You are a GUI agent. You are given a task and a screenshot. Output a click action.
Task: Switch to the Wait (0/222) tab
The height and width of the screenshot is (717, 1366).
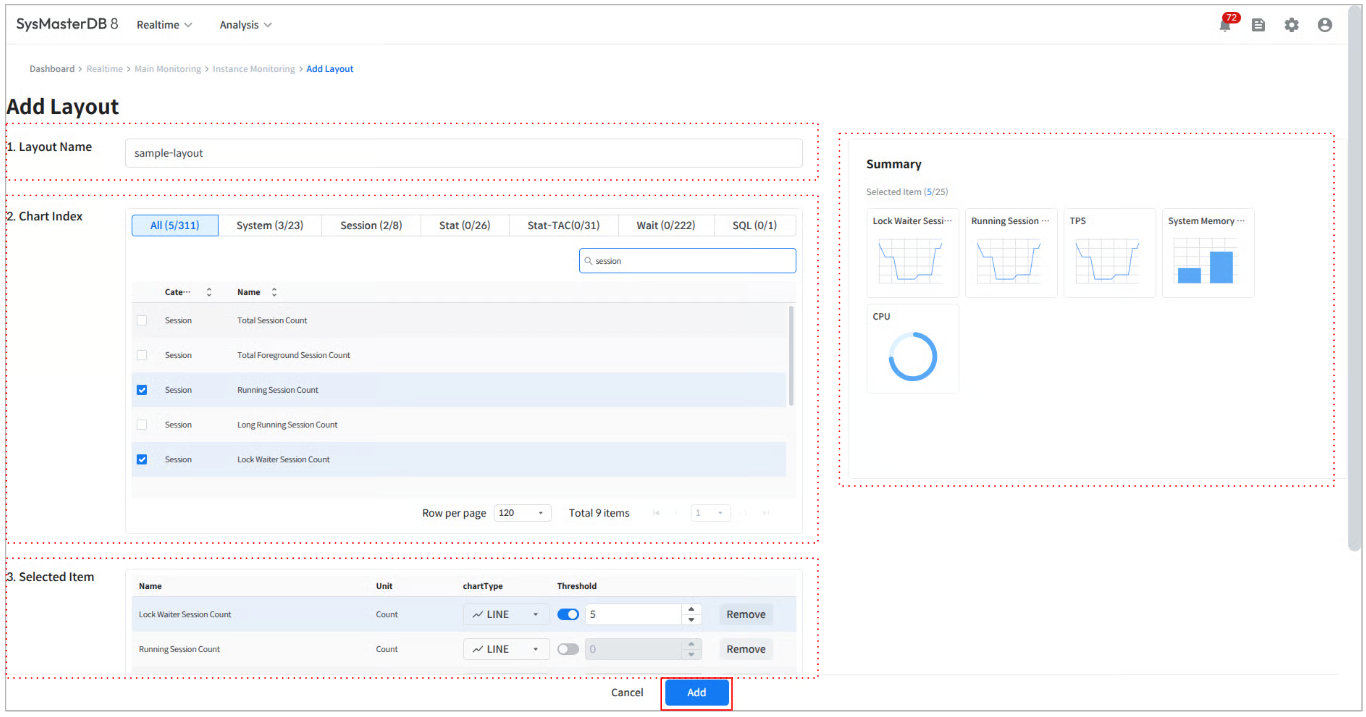click(x=666, y=226)
